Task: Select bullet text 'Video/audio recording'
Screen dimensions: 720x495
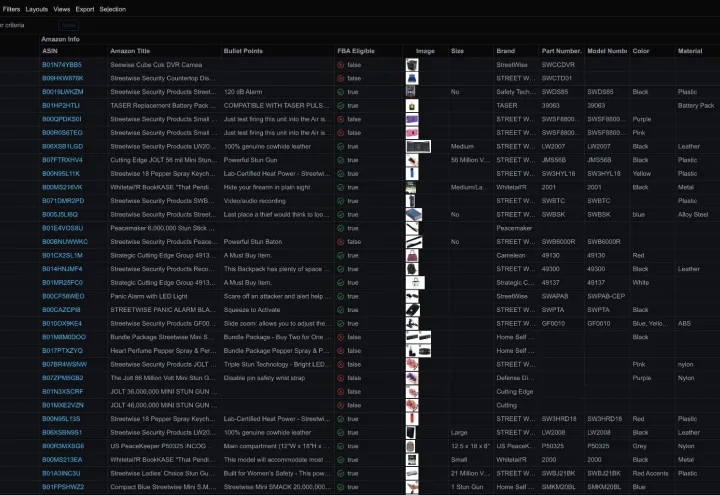Action: click(x=254, y=201)
